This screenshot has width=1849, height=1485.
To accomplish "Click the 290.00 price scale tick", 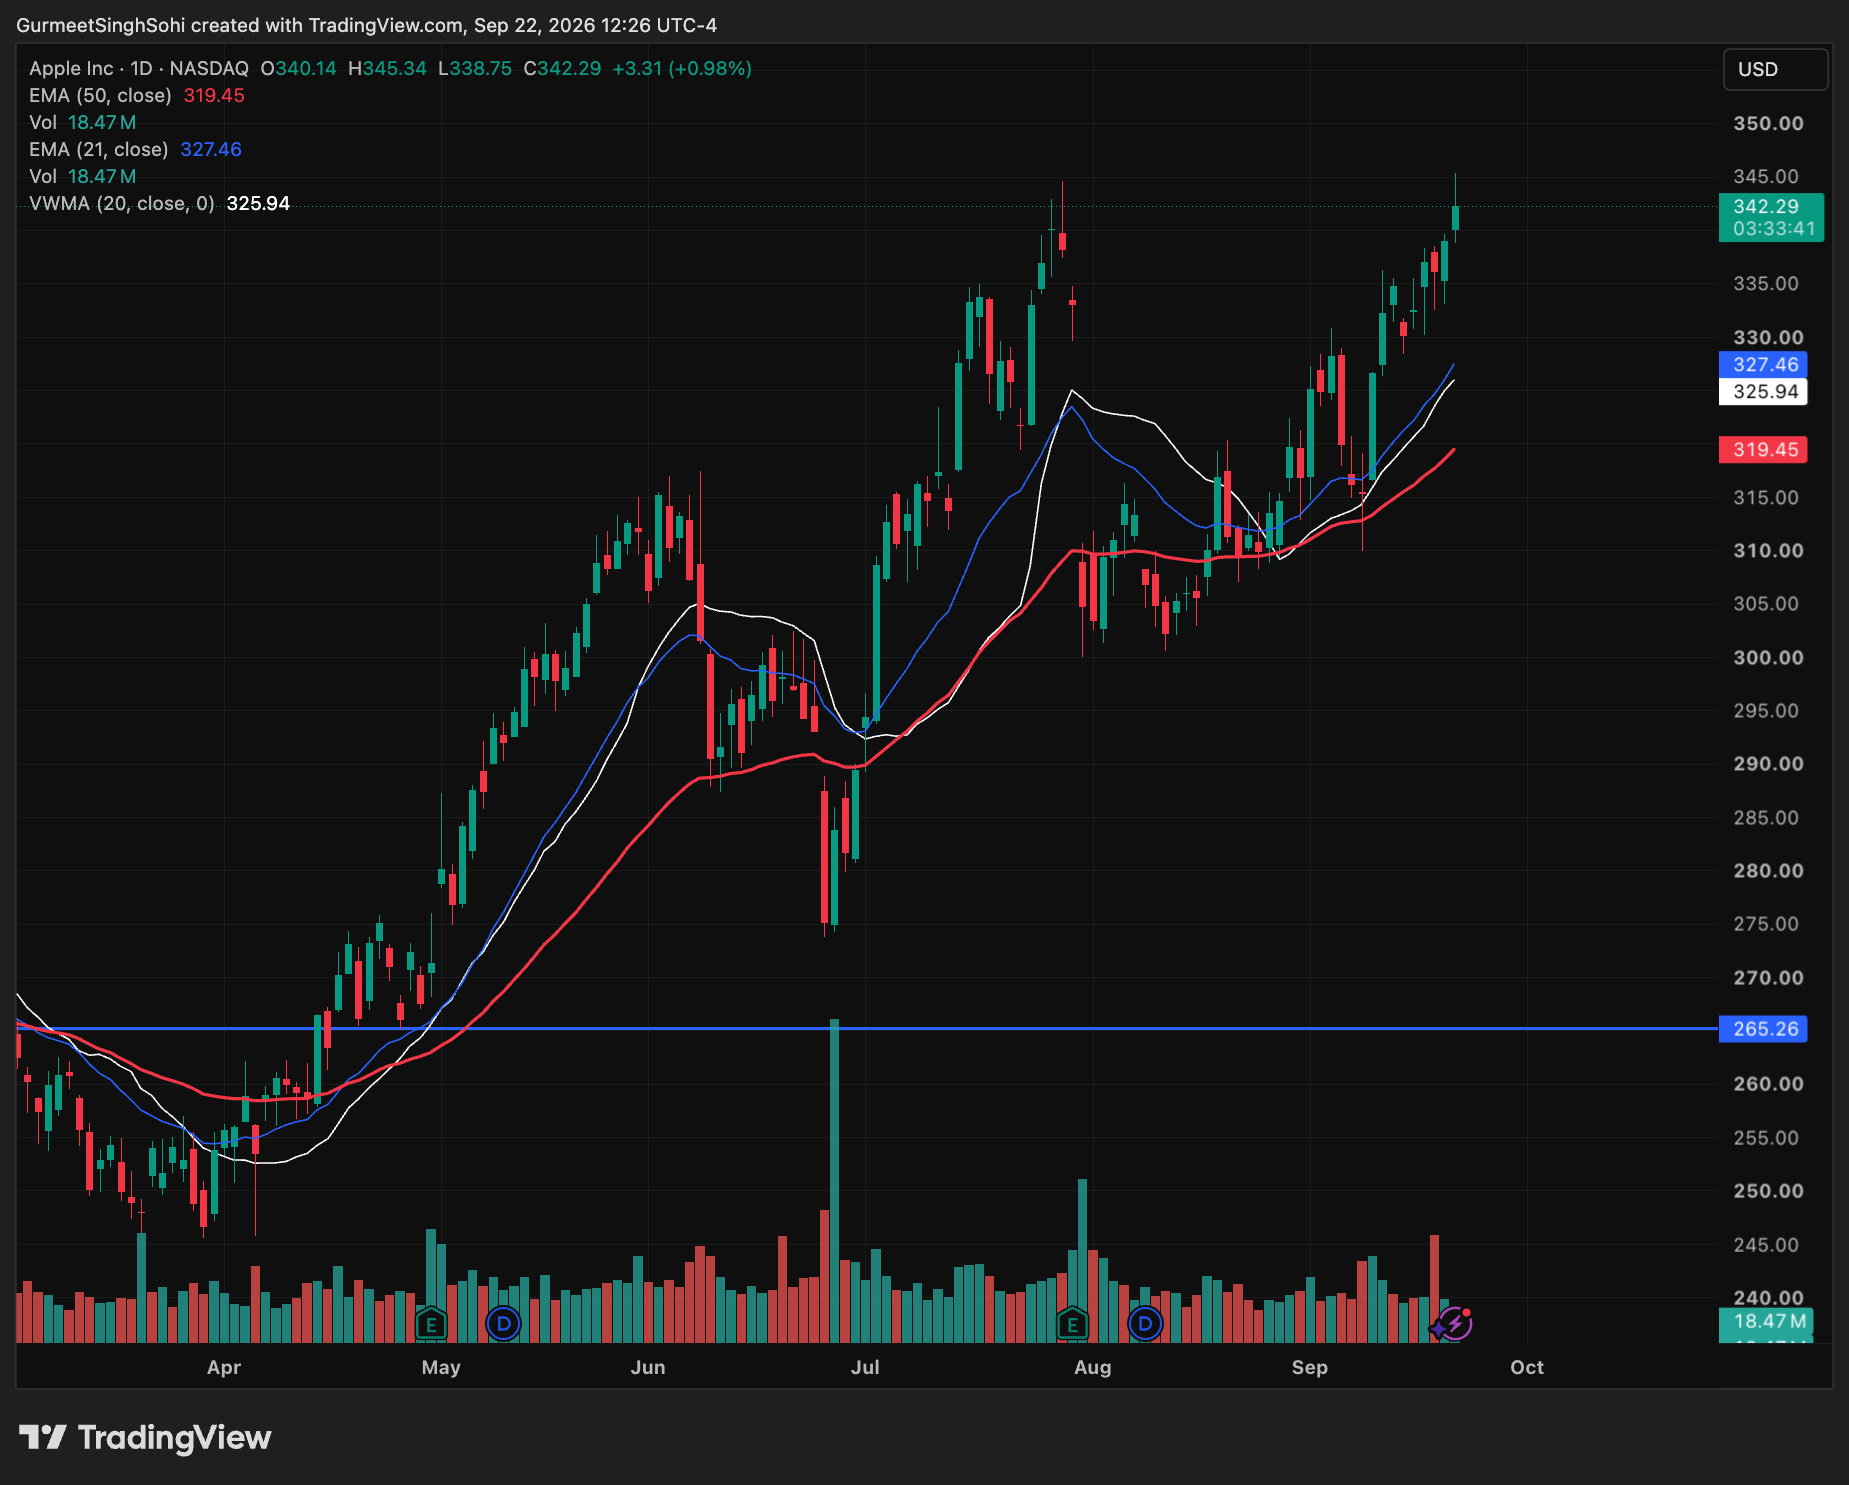I will pos(1768,763).
